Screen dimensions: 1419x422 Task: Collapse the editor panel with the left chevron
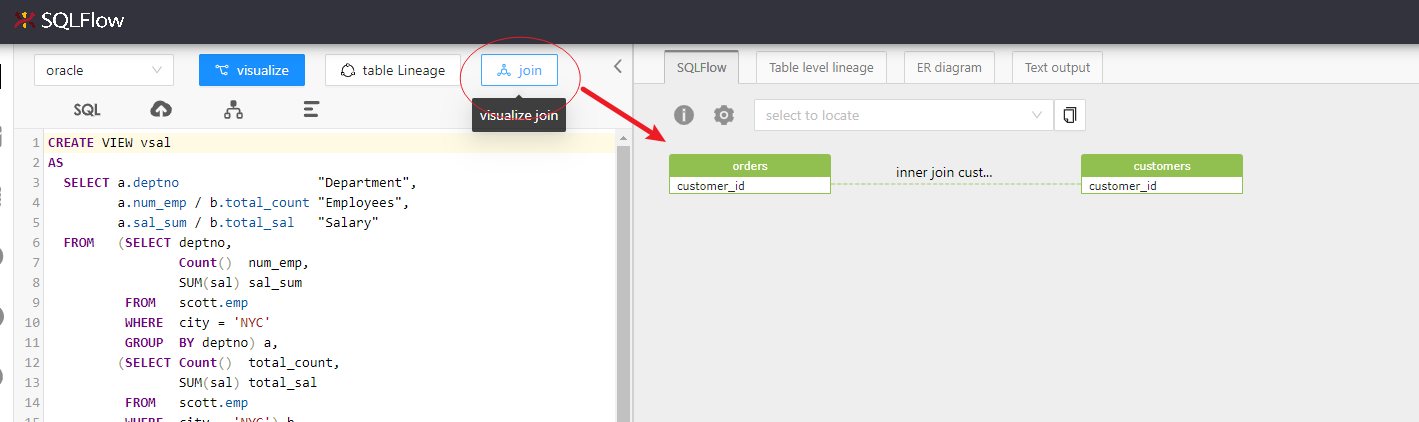(617, 67)
